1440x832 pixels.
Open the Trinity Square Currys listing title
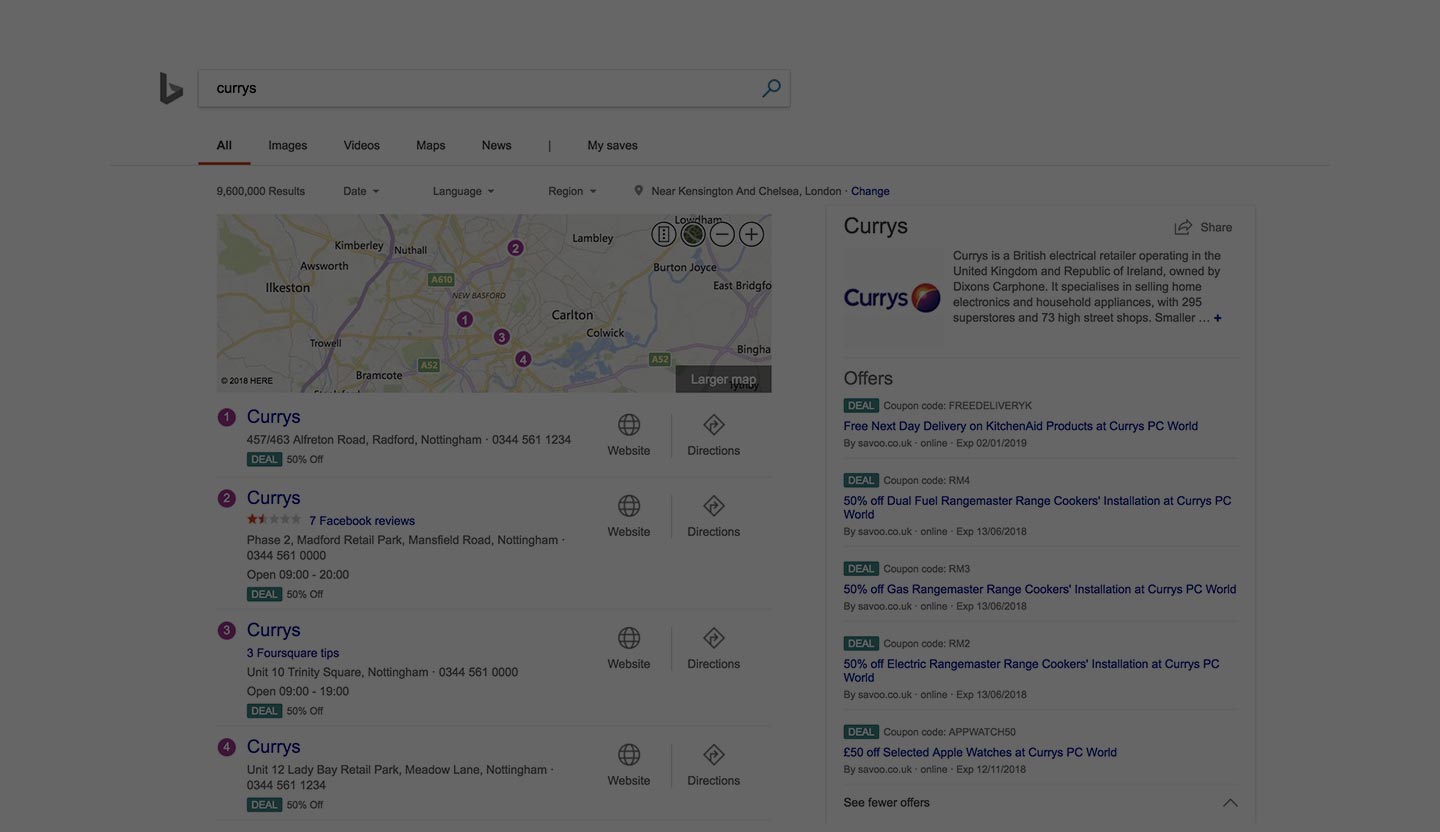click(x=274, y=630)
